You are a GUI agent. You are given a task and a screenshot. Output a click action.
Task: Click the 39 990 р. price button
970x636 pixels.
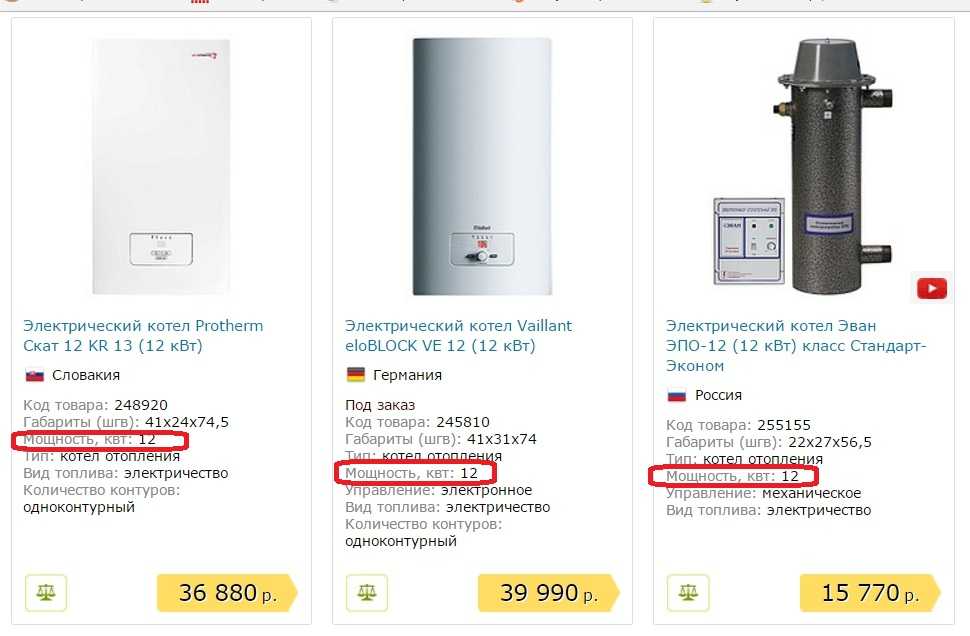click(546, 593)
